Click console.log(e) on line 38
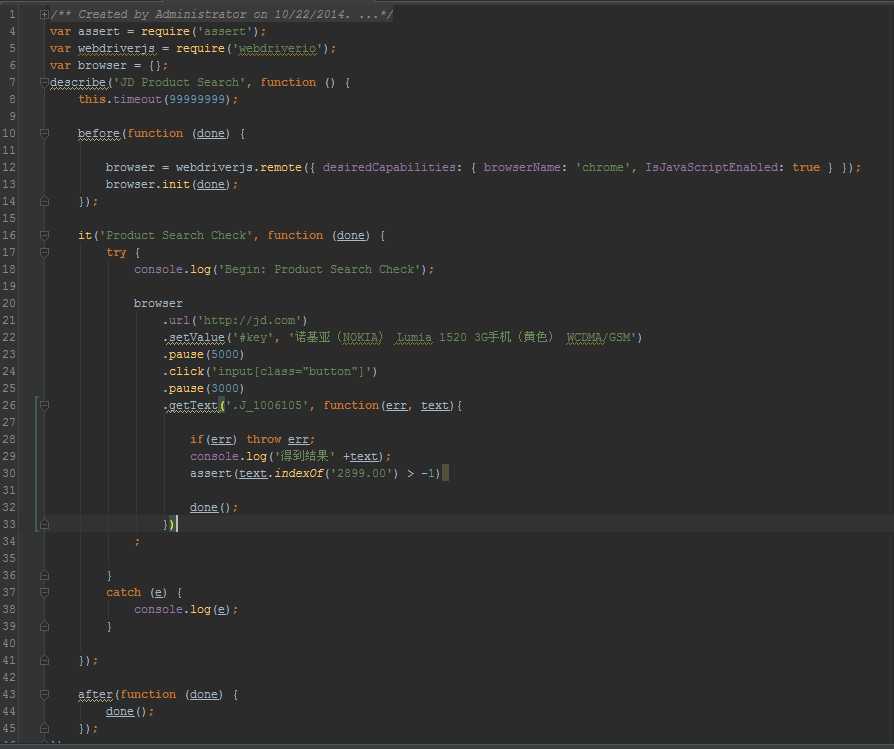The image size is (894, 749). (x=182, y=609)
